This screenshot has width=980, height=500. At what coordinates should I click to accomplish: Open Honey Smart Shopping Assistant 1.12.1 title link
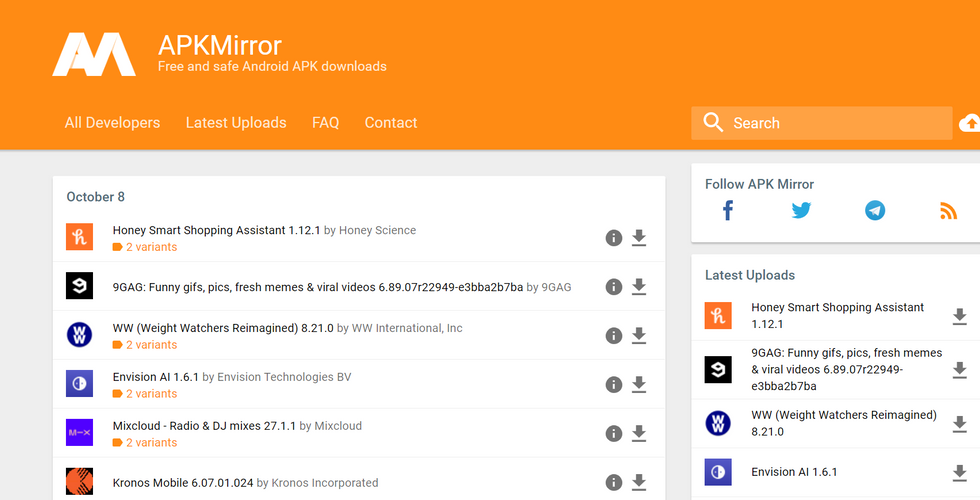coord(216,230)
